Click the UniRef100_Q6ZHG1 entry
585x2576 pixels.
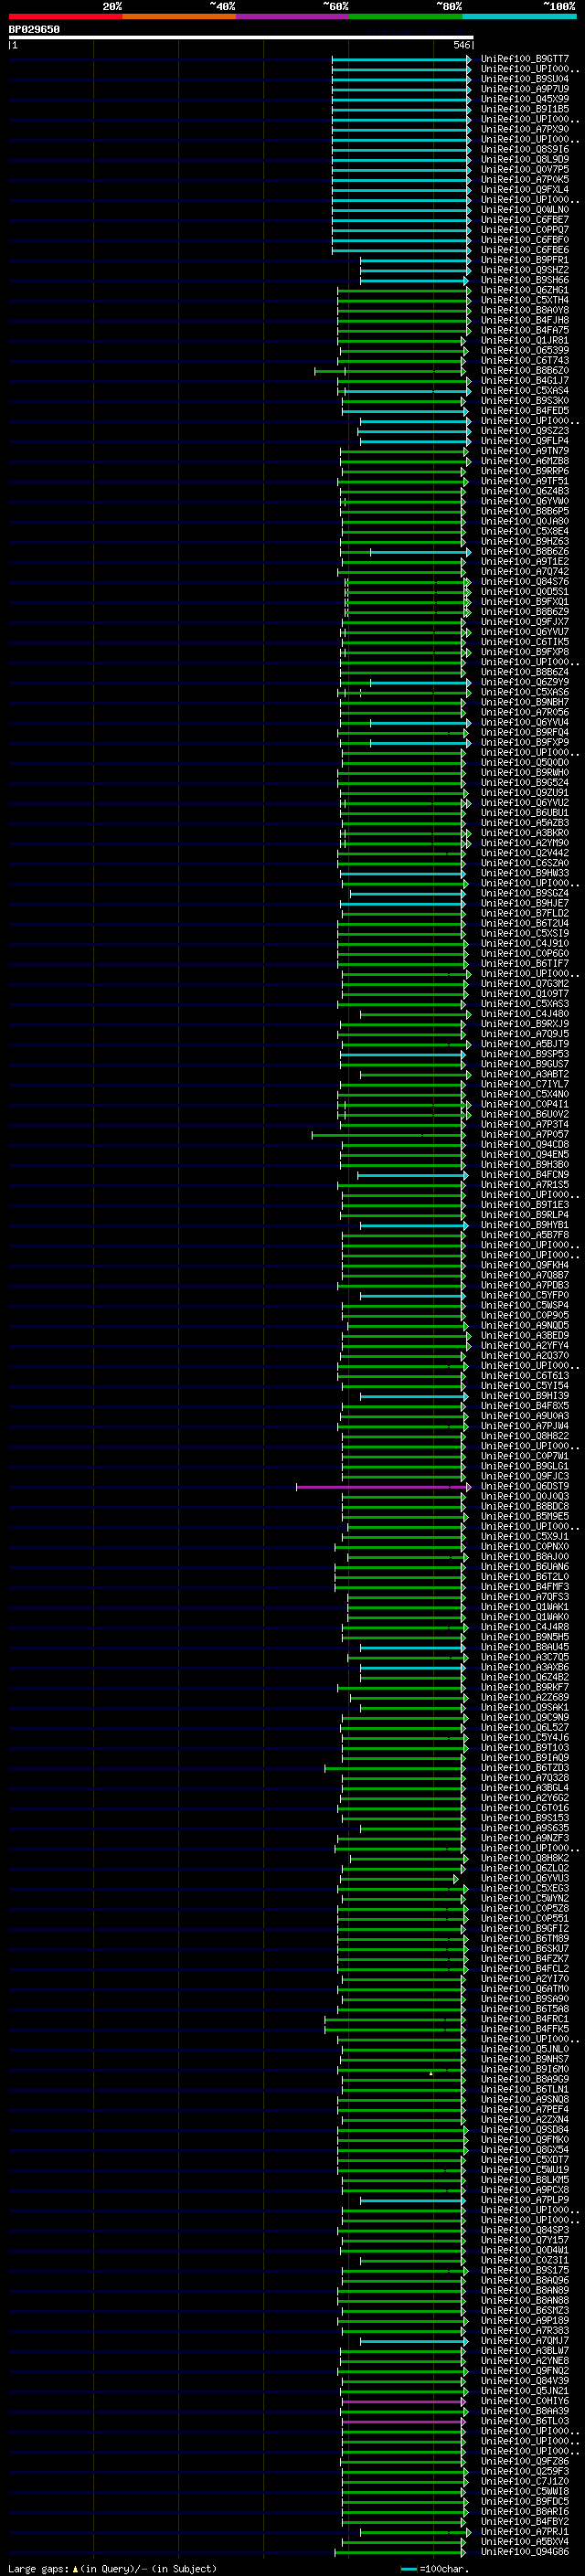tap(525, 290)
